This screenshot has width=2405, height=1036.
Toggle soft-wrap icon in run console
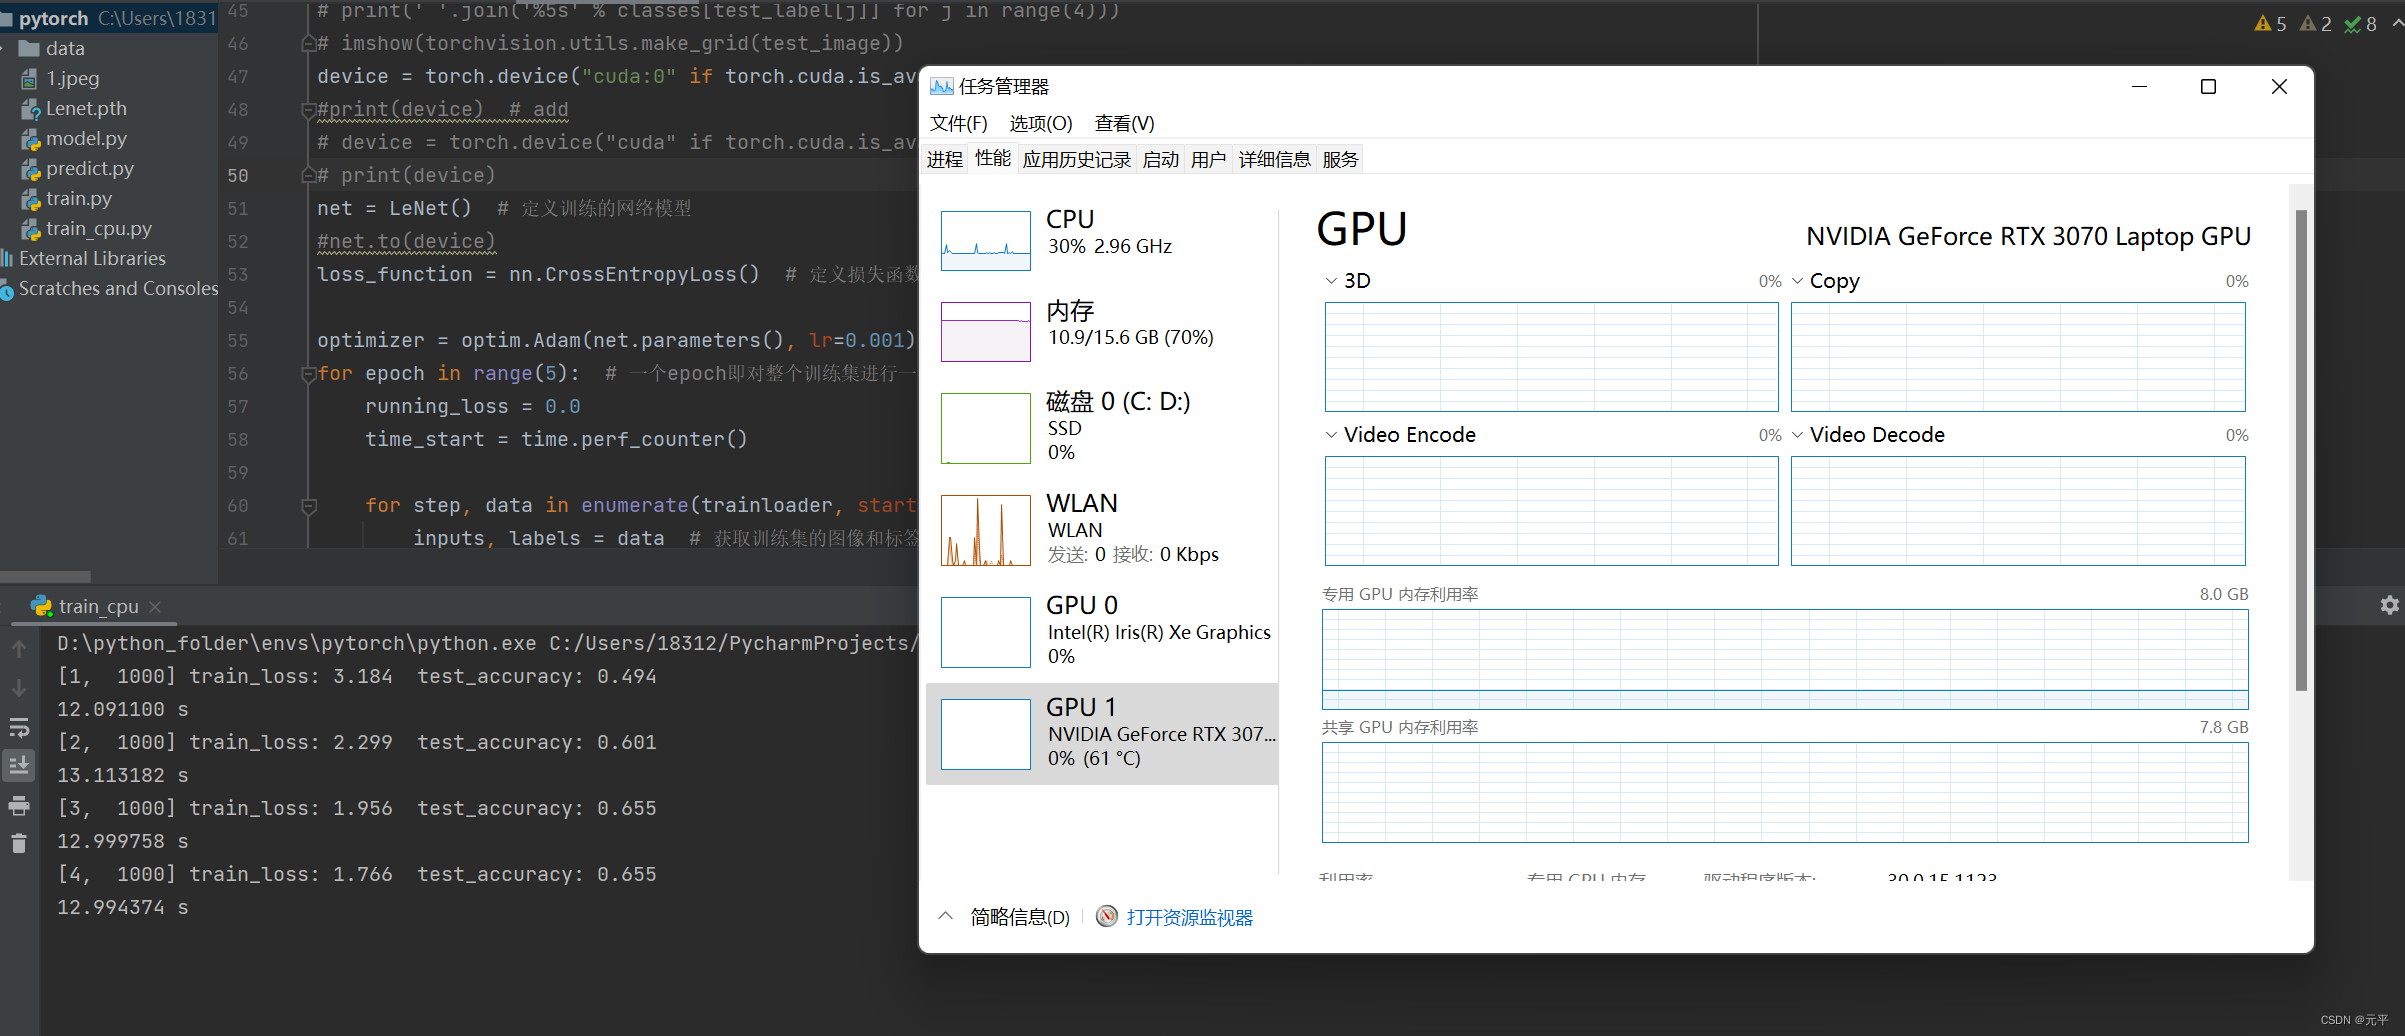click(x=19, y=727)
